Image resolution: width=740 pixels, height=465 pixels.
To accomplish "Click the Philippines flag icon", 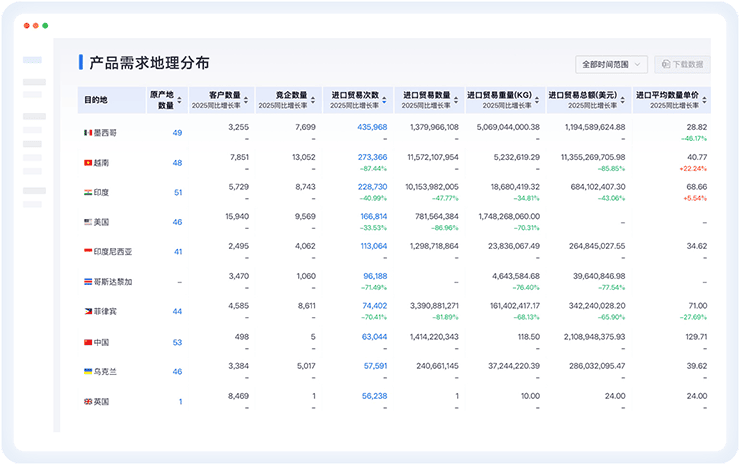I will [x=88, y=312].
